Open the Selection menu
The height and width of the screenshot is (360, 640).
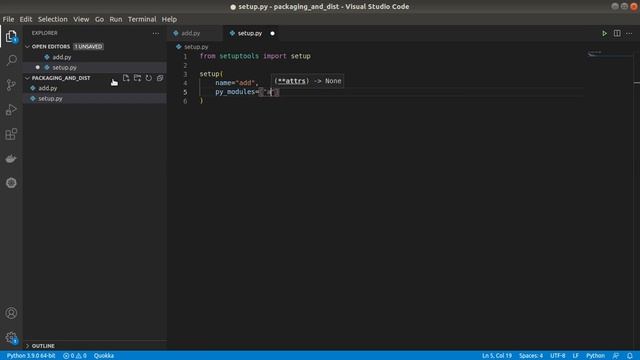coord(53,19)
